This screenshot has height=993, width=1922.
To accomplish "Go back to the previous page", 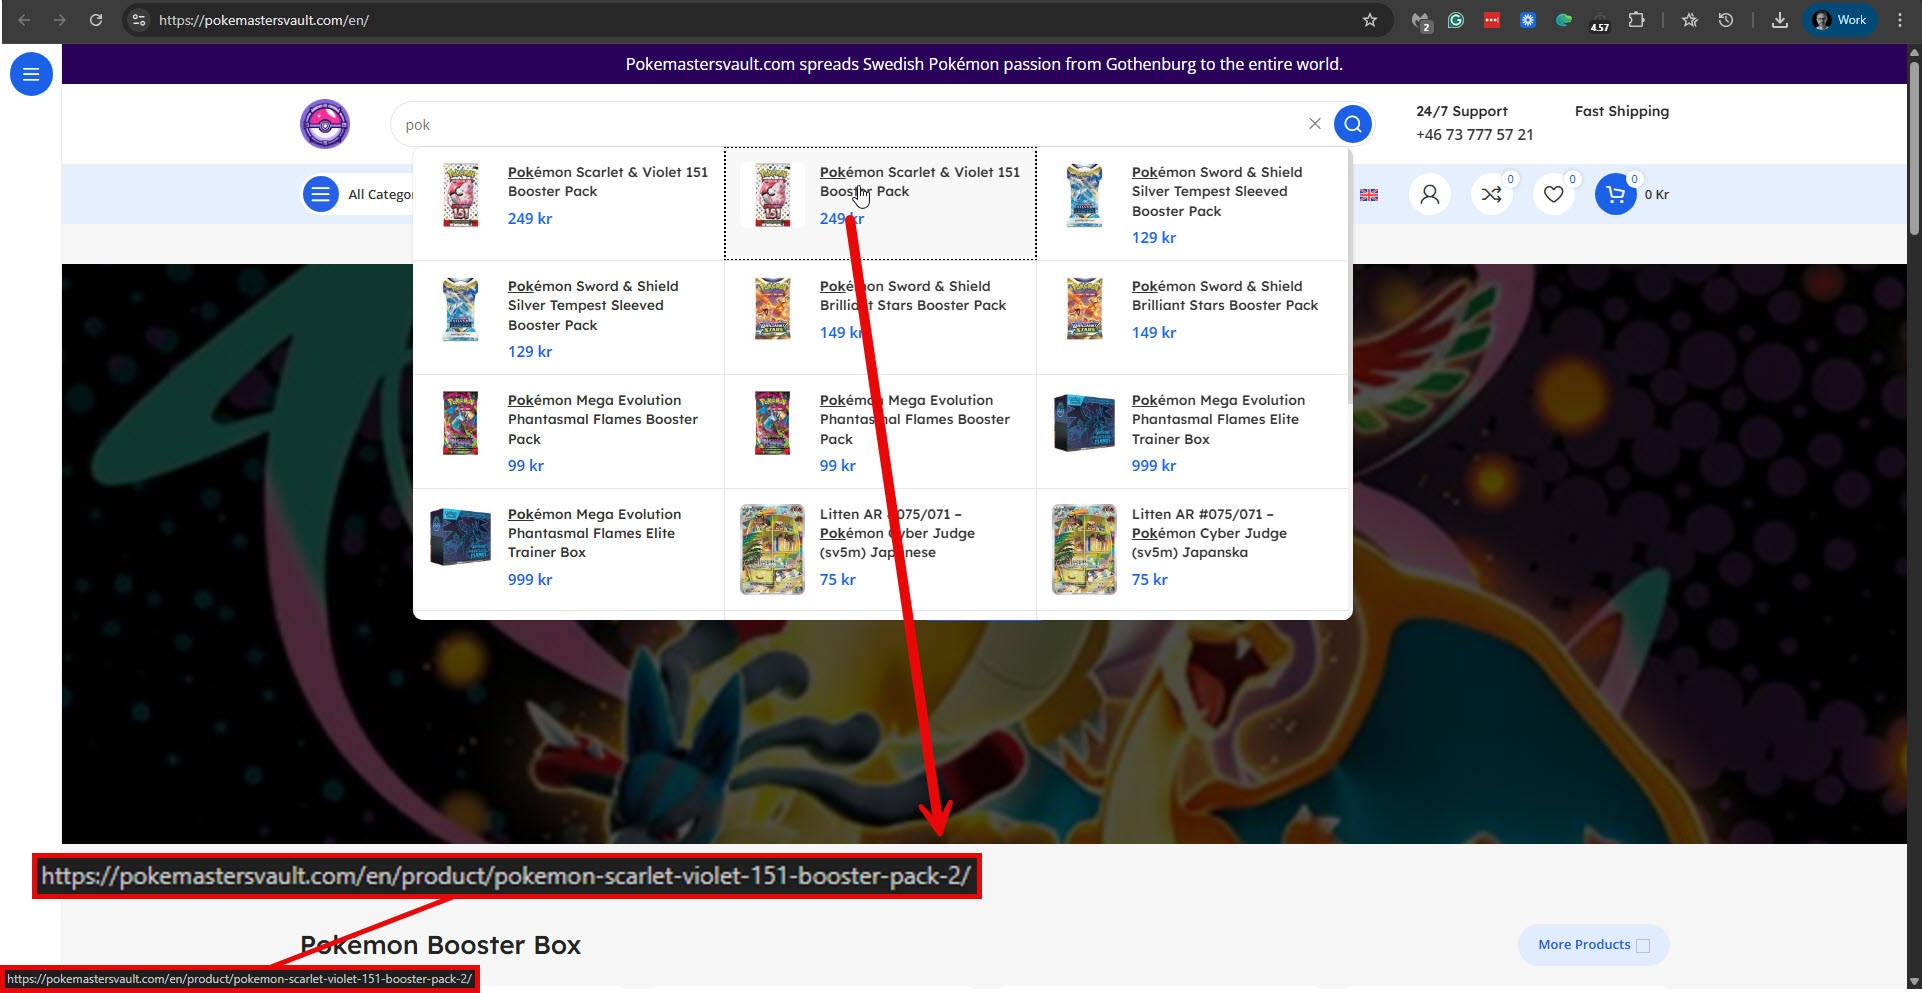I will (x=24, y=20).
